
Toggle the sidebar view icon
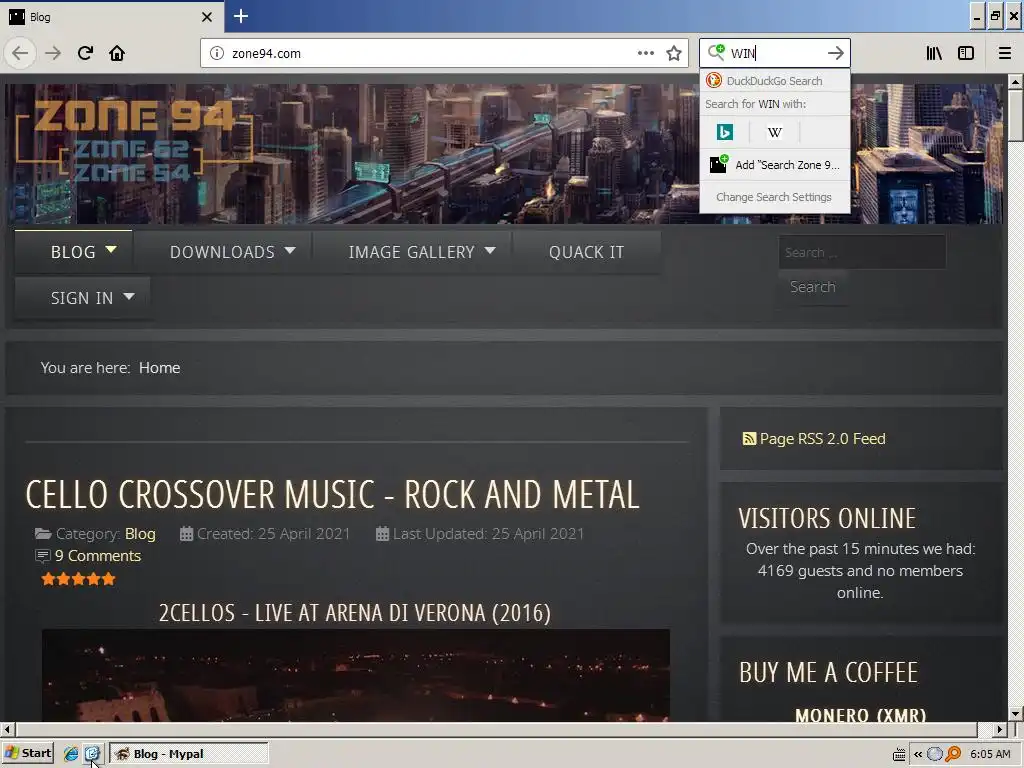click(966, 53)
